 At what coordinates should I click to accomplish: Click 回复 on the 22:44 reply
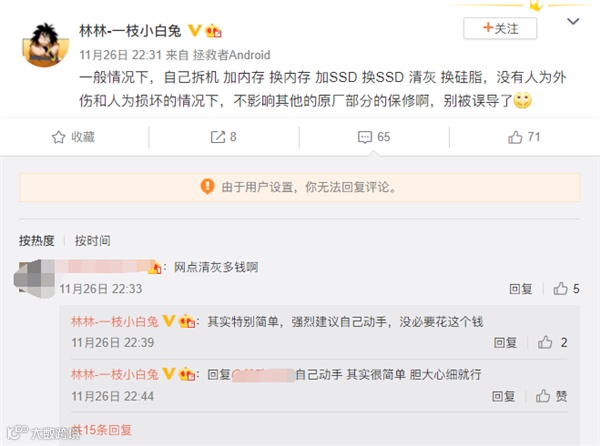coord(503,396)
